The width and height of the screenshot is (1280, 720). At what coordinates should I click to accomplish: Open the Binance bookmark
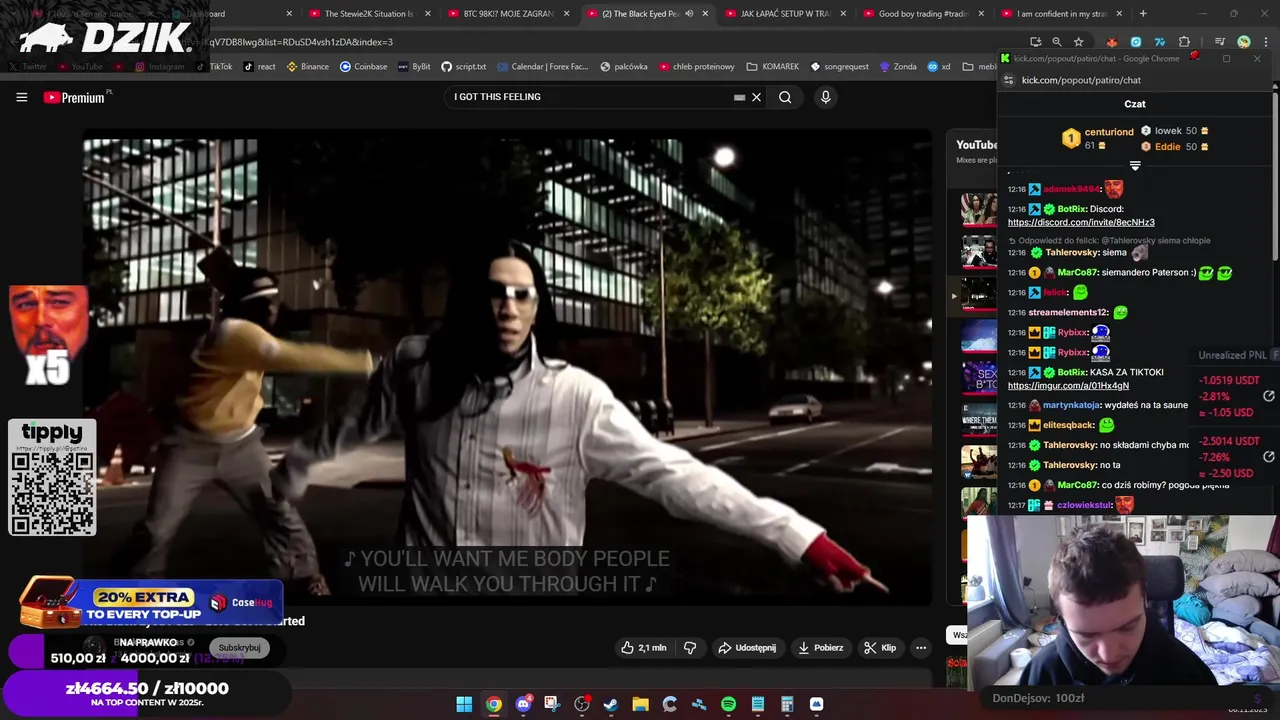click(x=308, y=67)
